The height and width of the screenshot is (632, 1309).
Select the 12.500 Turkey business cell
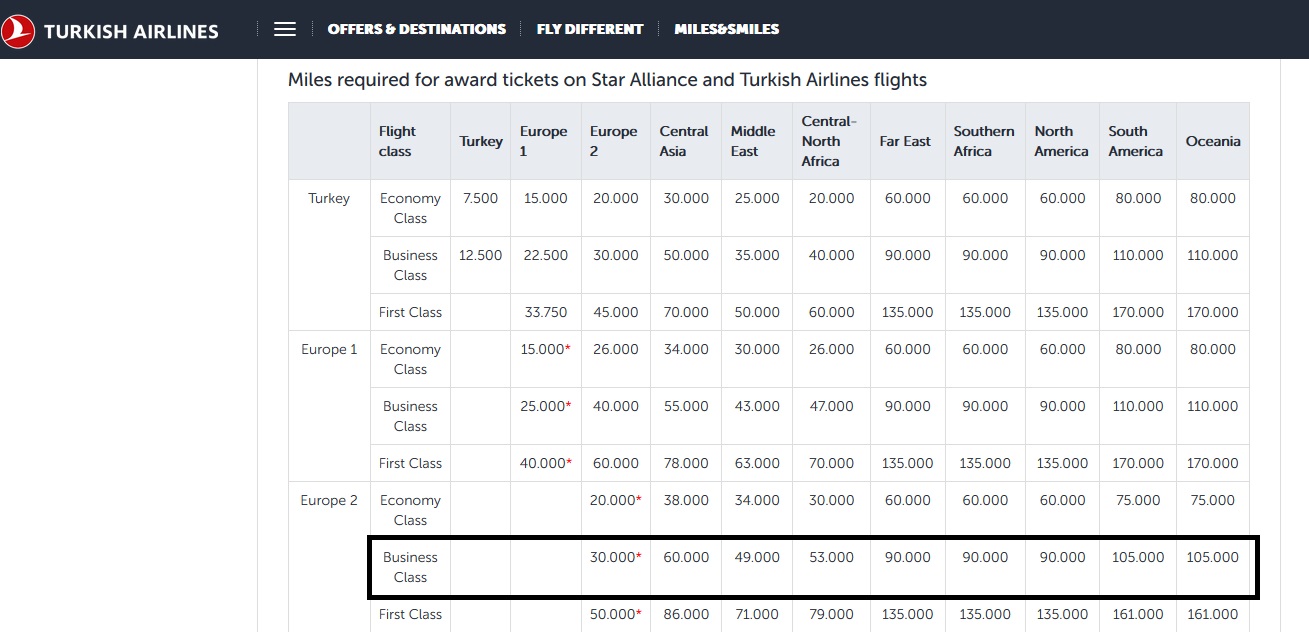coord(480,255)
